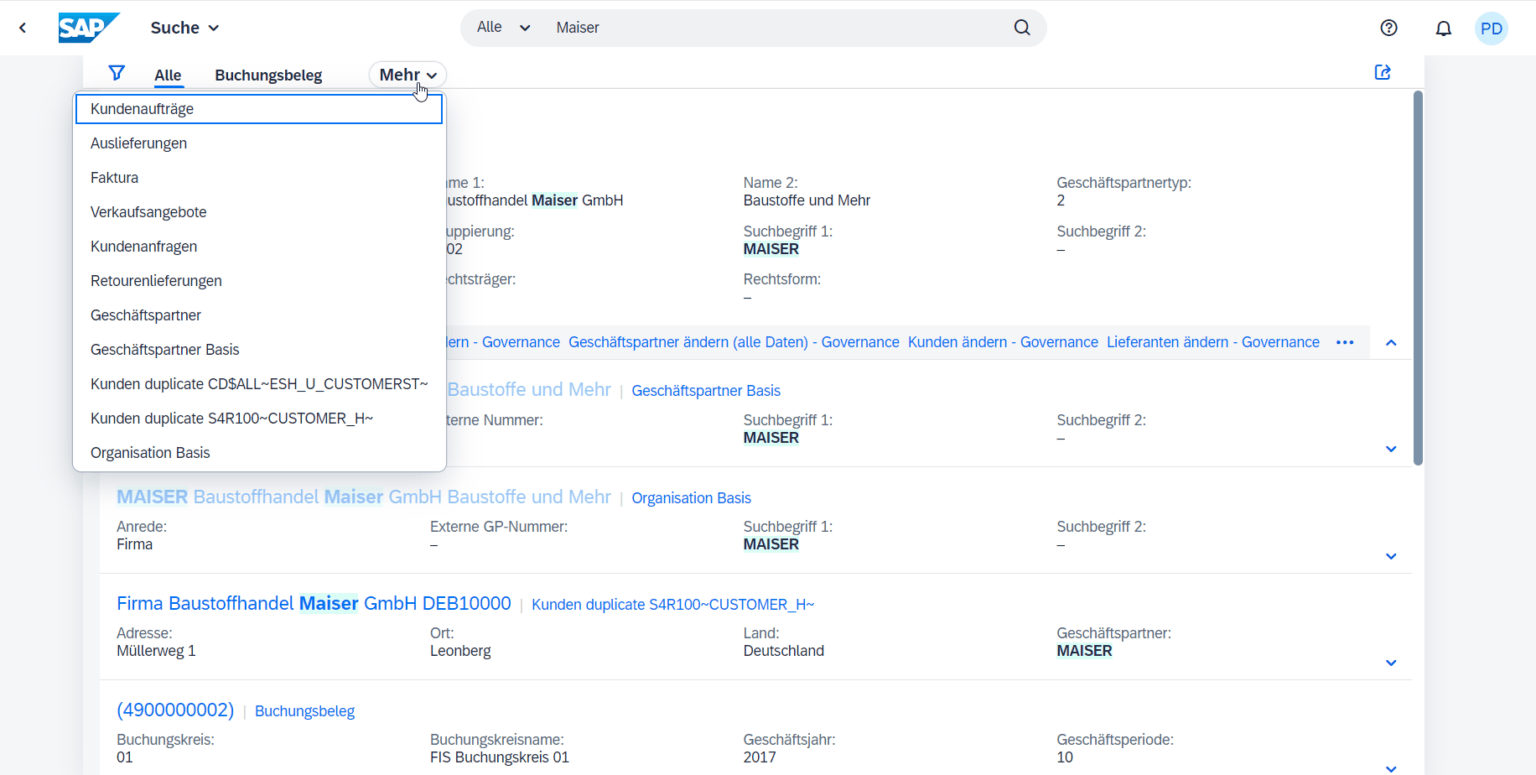Image resolution: width=1536 pixels, height=775 pixels.
Task: Click Geschäftsjahr value 2017
Action: [760, 757]
